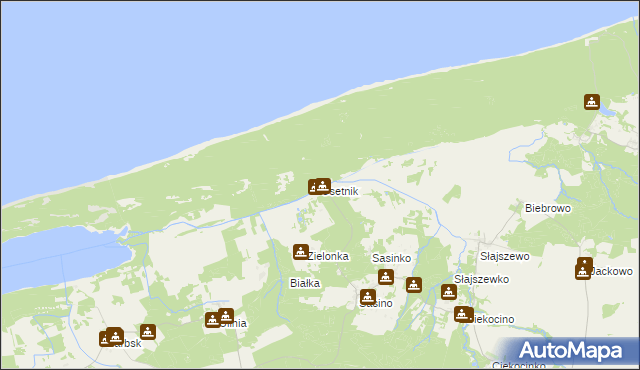This screenshot has height=370, width=640.
Task: Click the marker overlapping the Sasino label
Action: [x=368, y=297]
